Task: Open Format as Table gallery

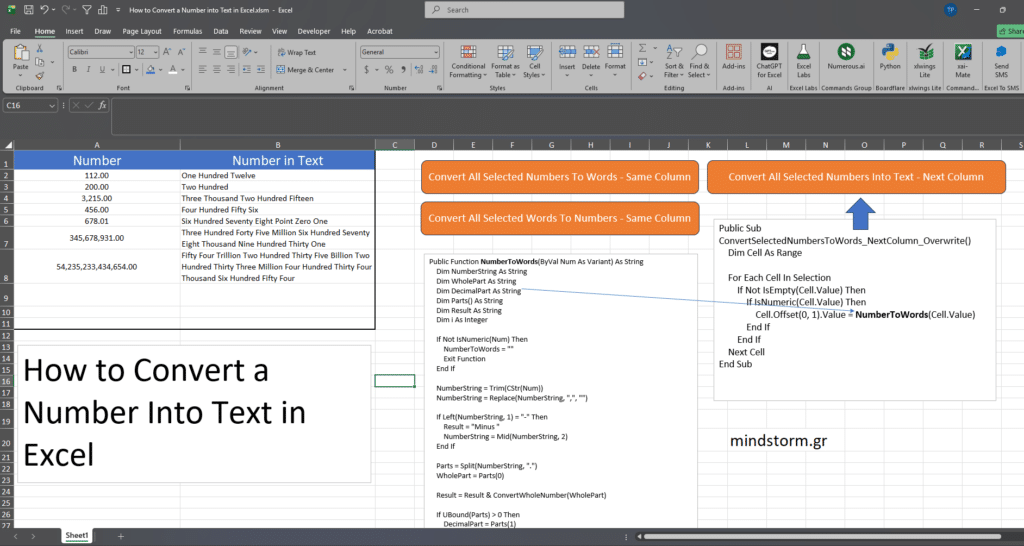Action: pyautogui.click(x=505, y=61)
